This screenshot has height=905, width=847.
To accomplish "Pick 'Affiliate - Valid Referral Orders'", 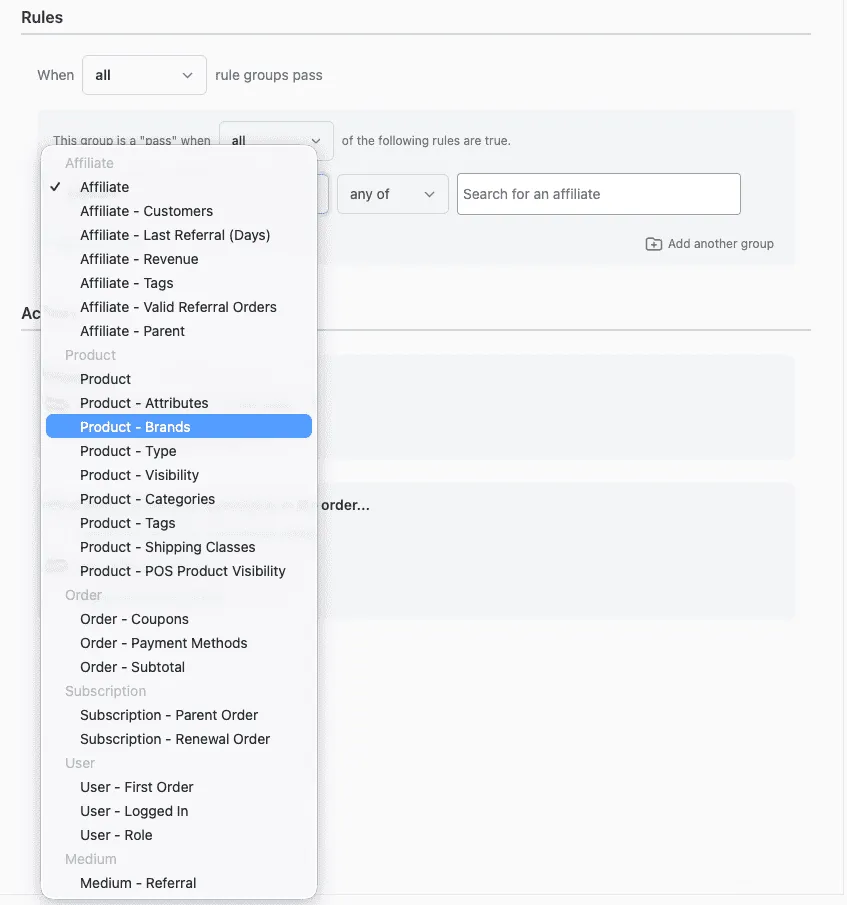I will pos(179,307).
